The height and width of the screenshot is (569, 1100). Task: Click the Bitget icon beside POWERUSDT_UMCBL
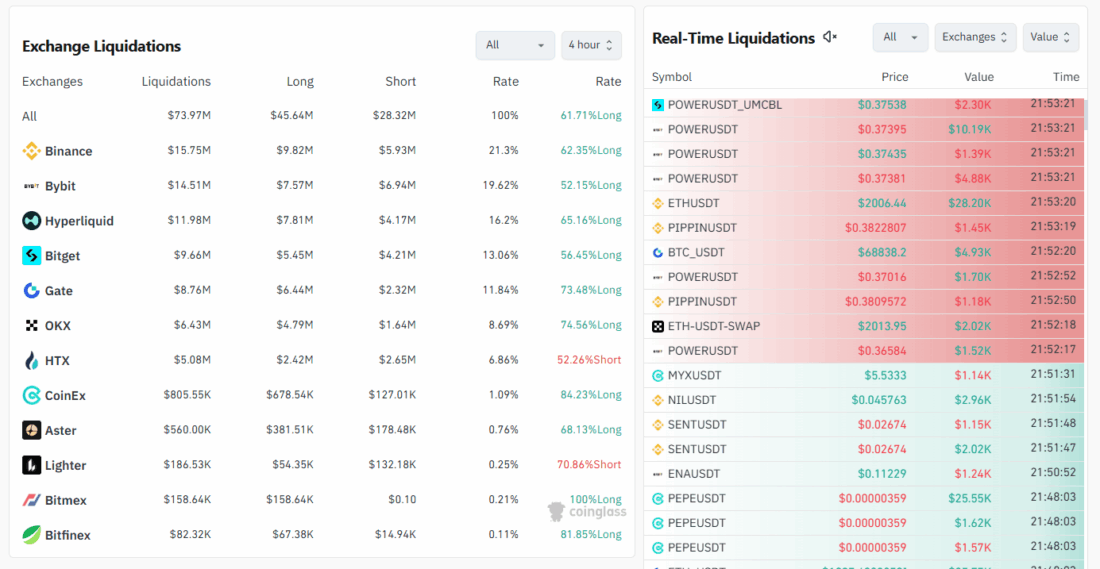[x=658, y=105]
